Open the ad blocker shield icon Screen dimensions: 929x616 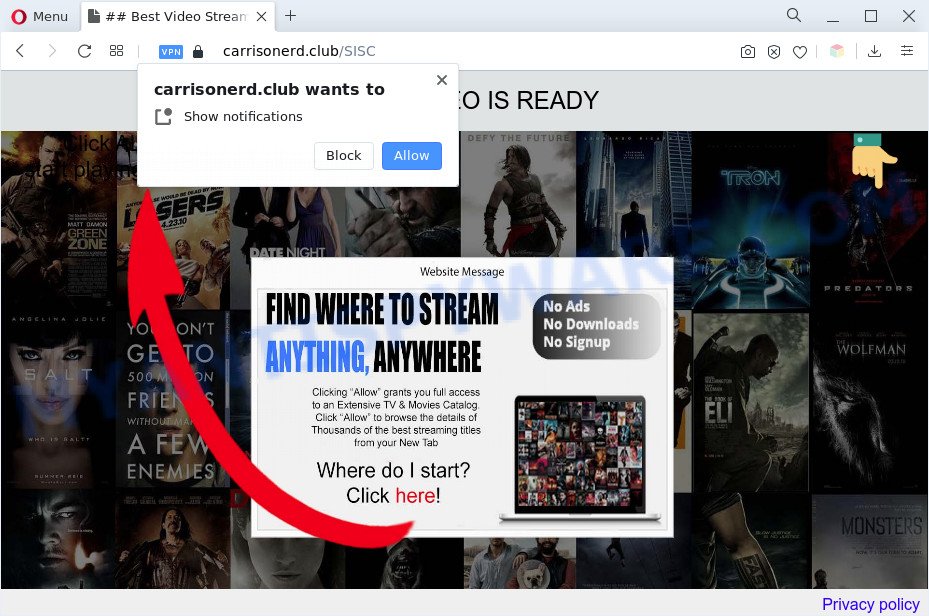pos(774,52)
